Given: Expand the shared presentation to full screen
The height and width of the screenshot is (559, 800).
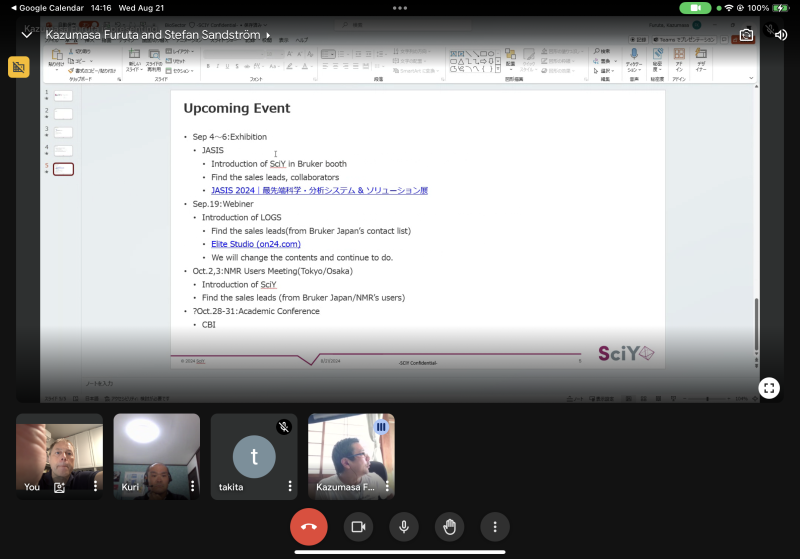Looking at the screenshot, I should click(x=769, y=388).
